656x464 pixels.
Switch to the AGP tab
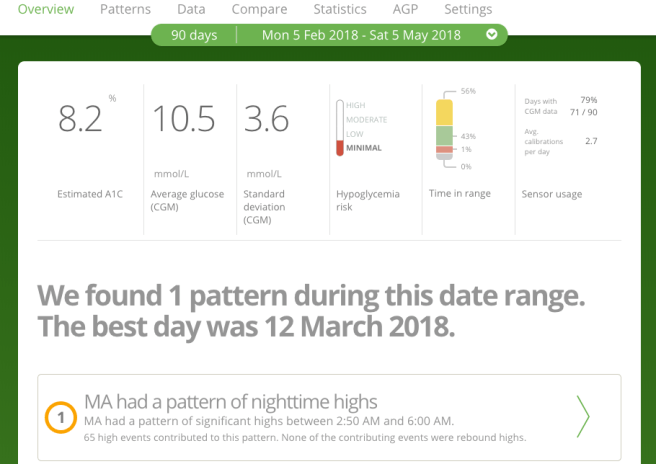406,9
